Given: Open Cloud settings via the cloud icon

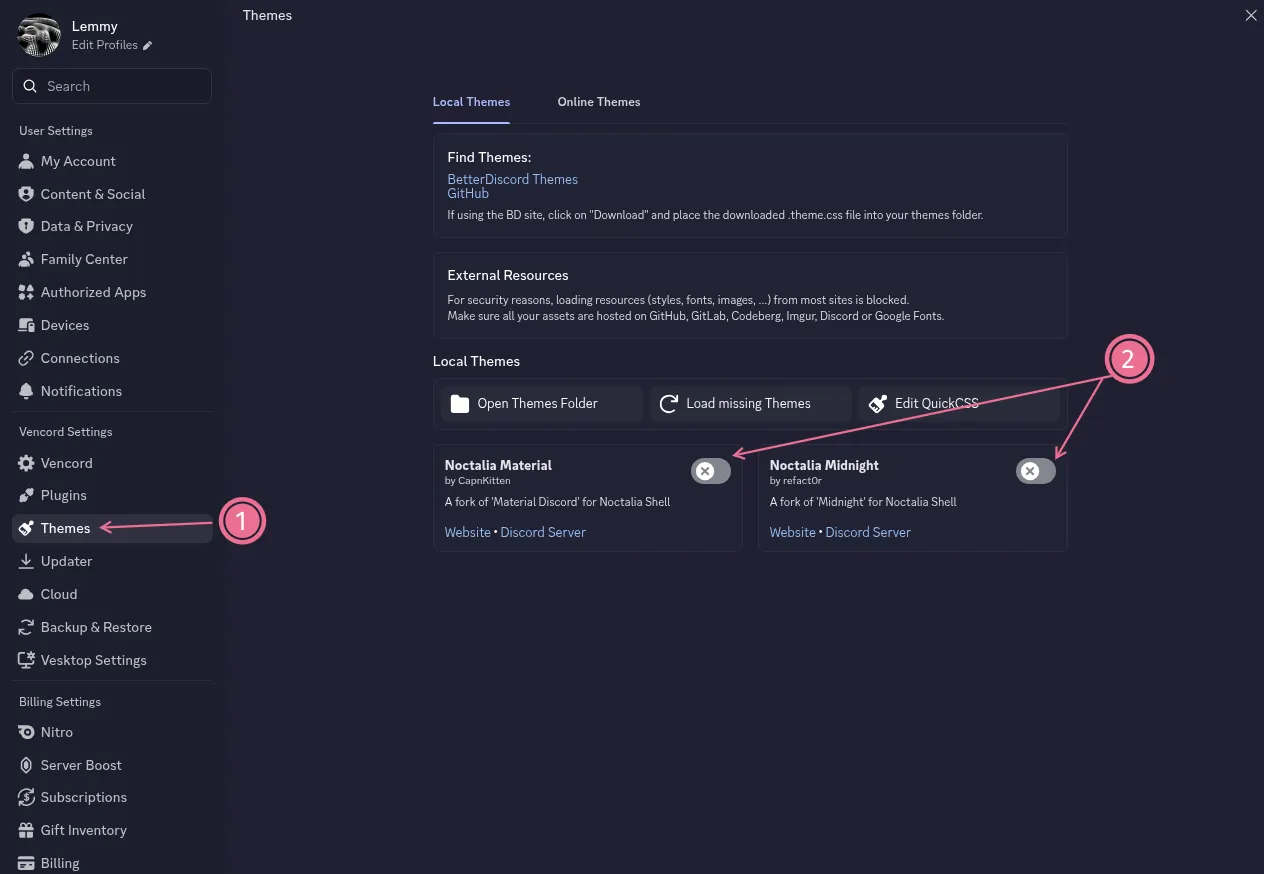Looking at the screenshot, I should click(x=27, y=594).
